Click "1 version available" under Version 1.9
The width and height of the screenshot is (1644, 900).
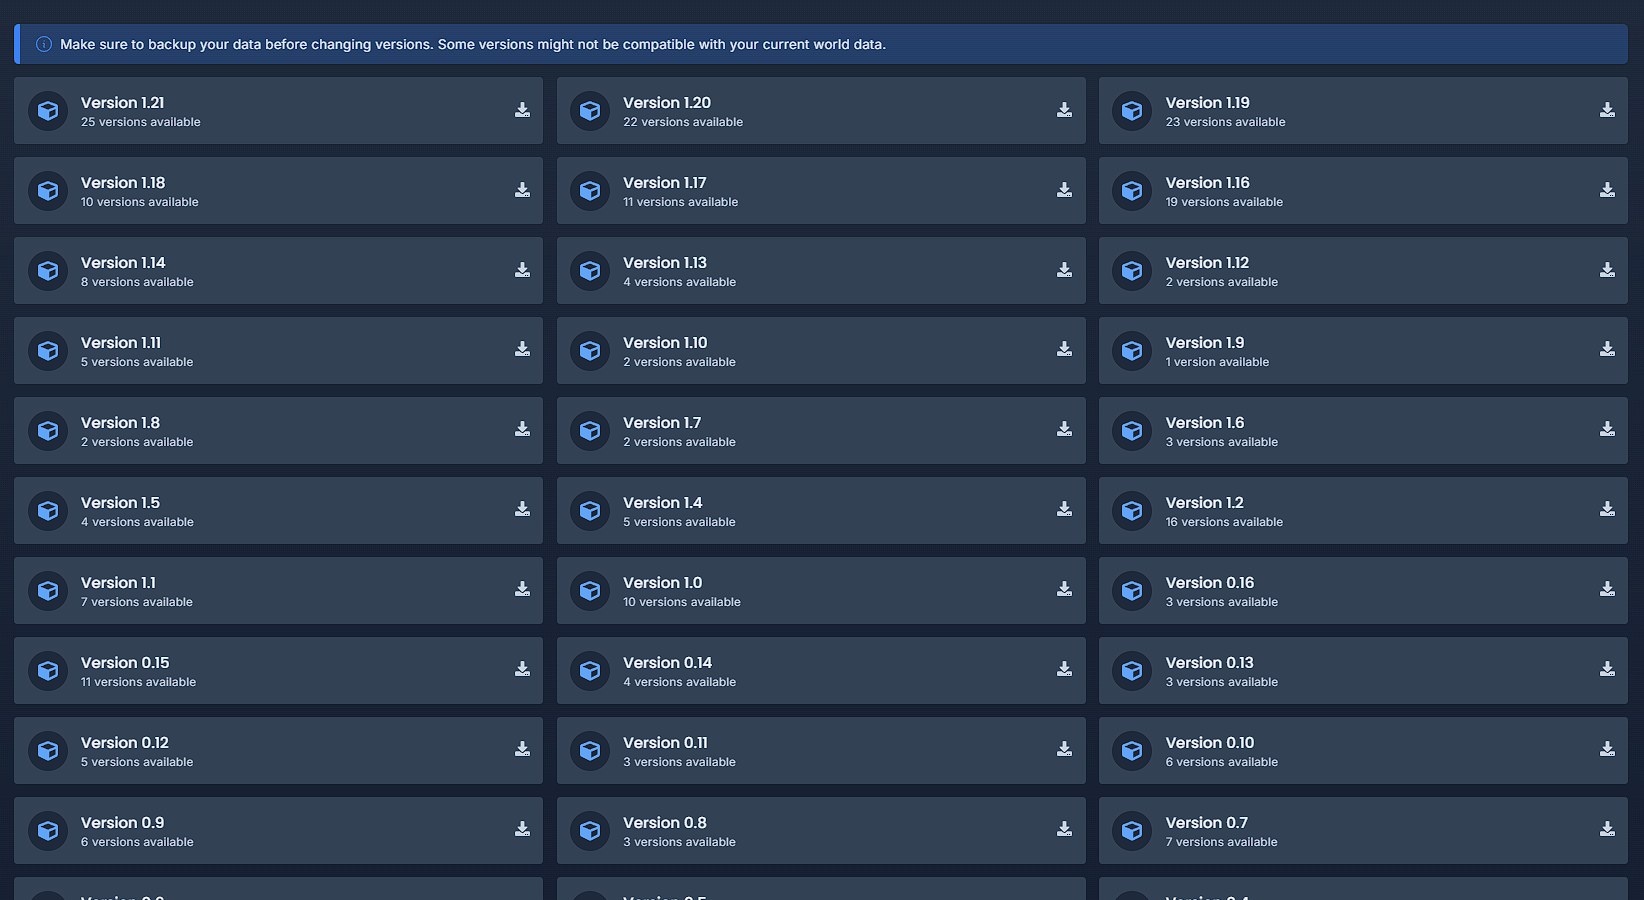point(1217,362)
